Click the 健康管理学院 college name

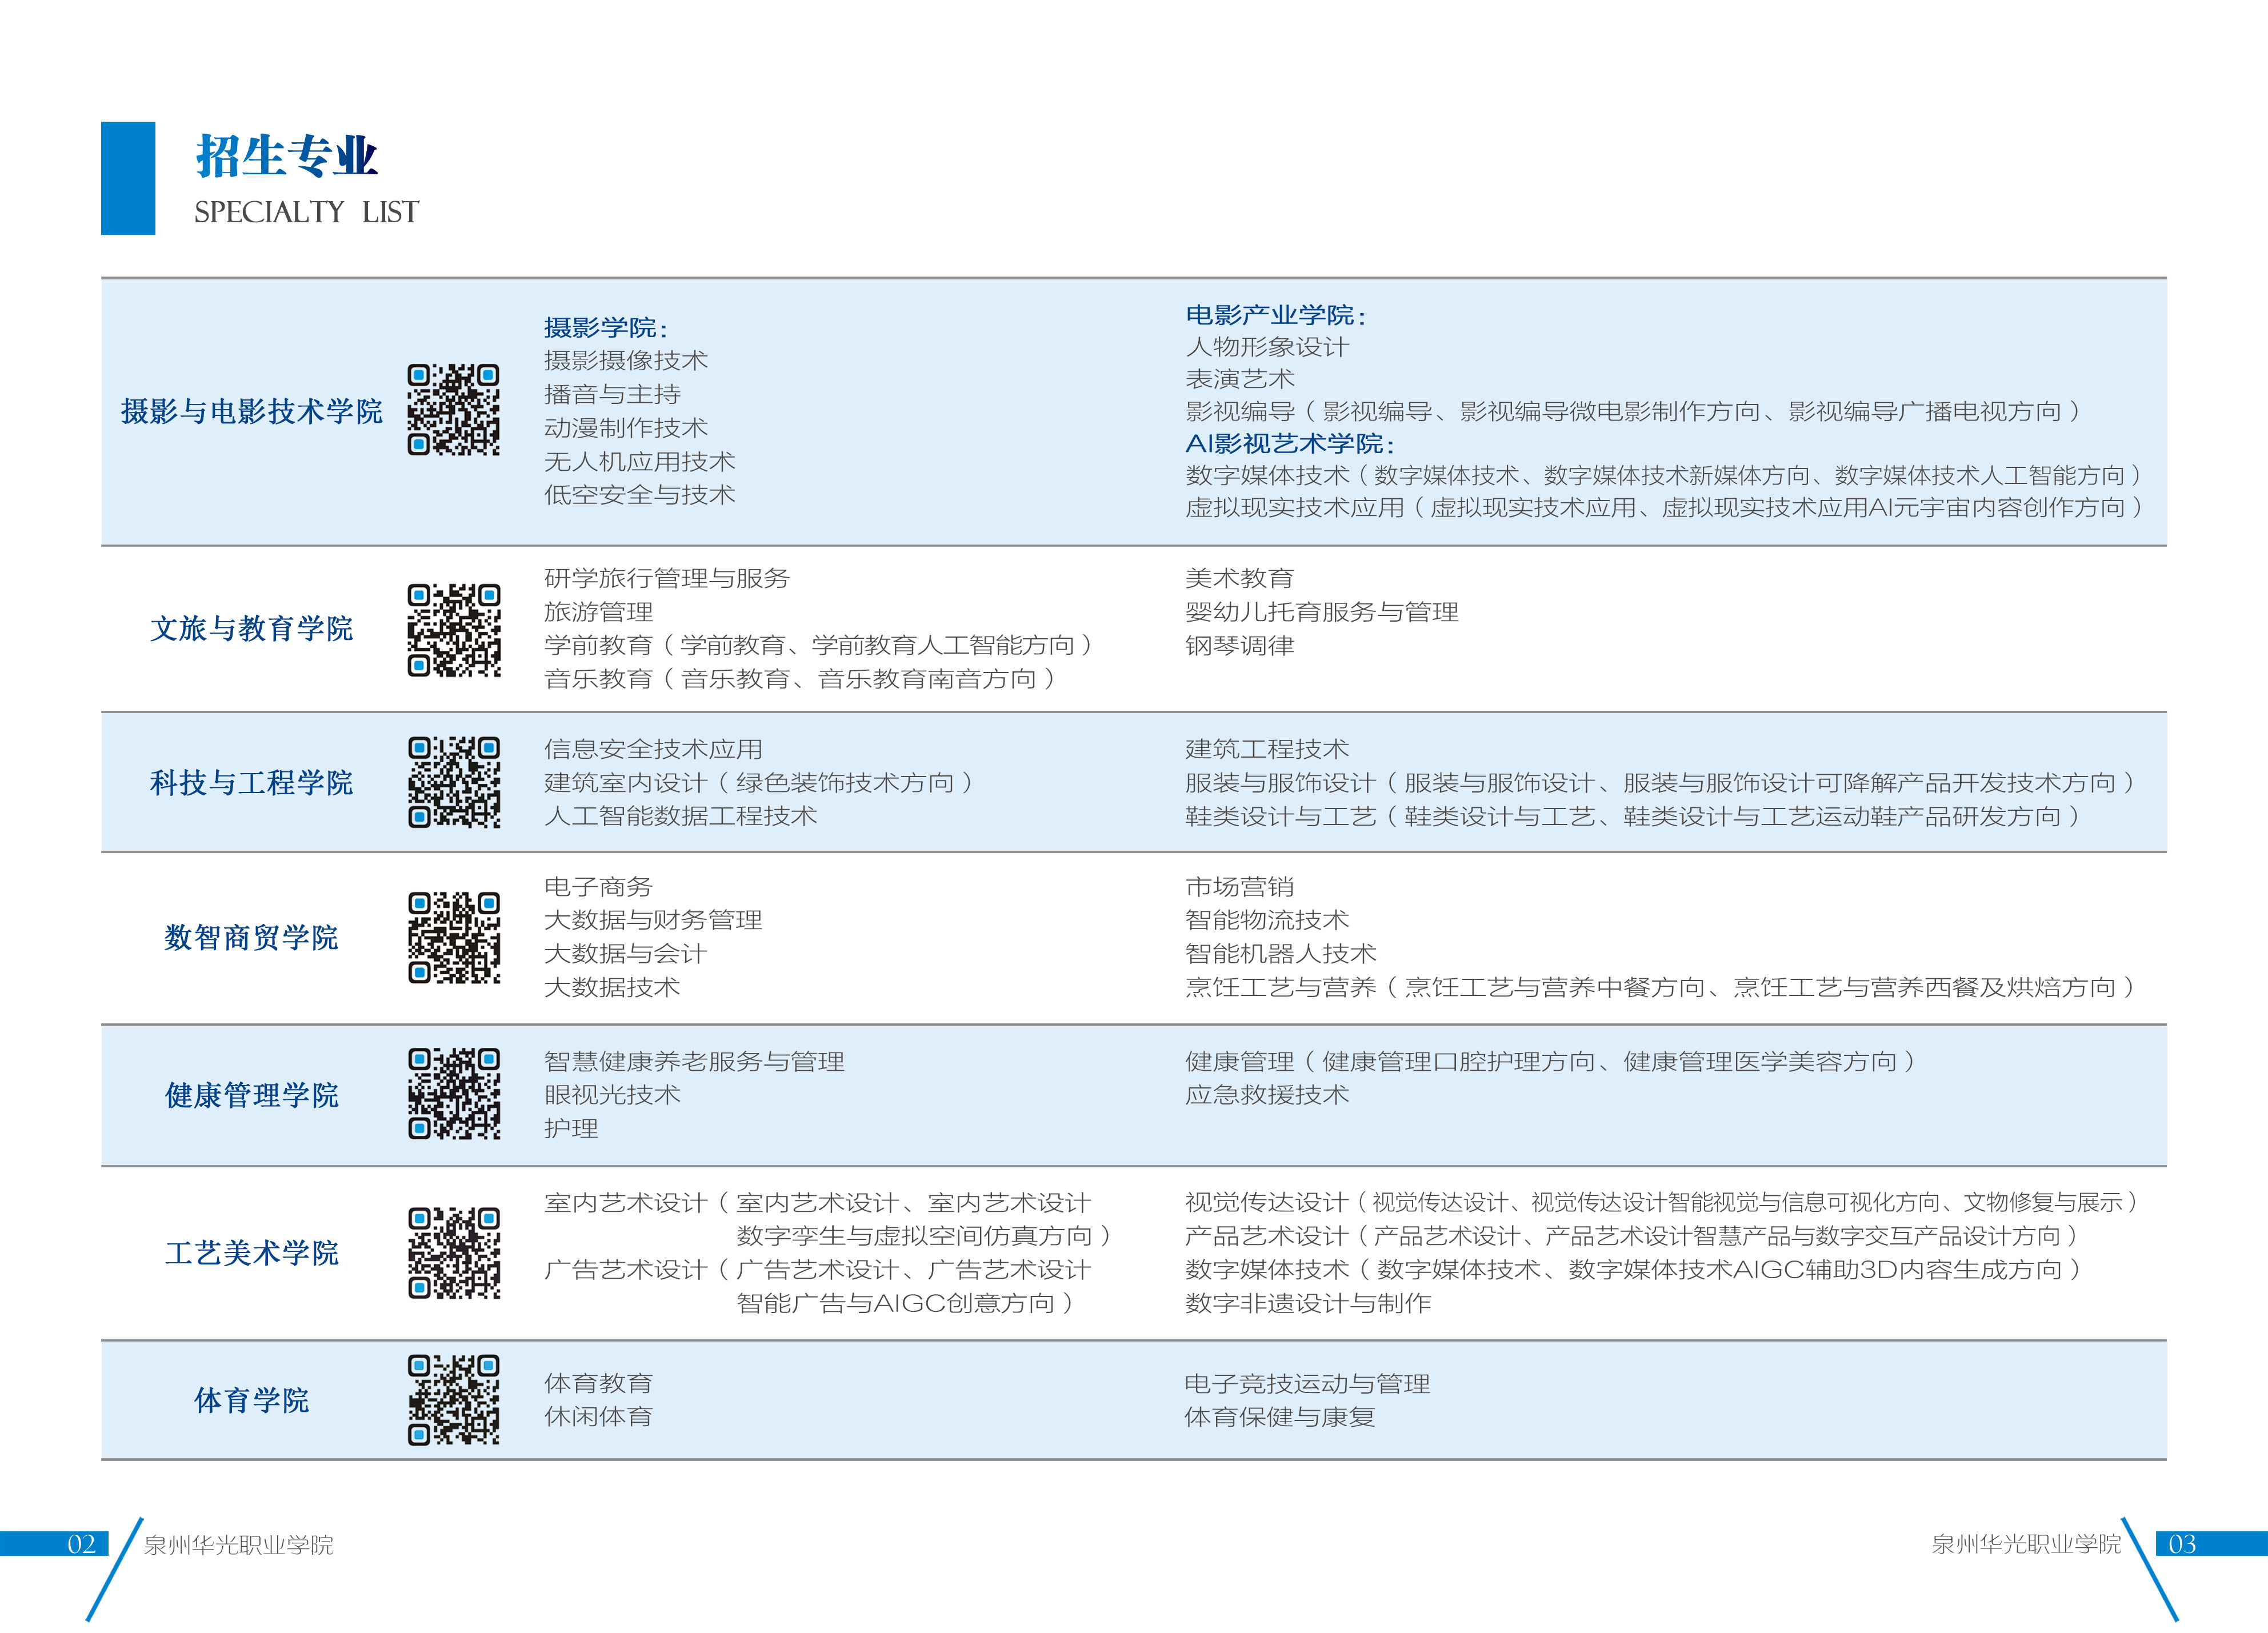(251, 1095)
